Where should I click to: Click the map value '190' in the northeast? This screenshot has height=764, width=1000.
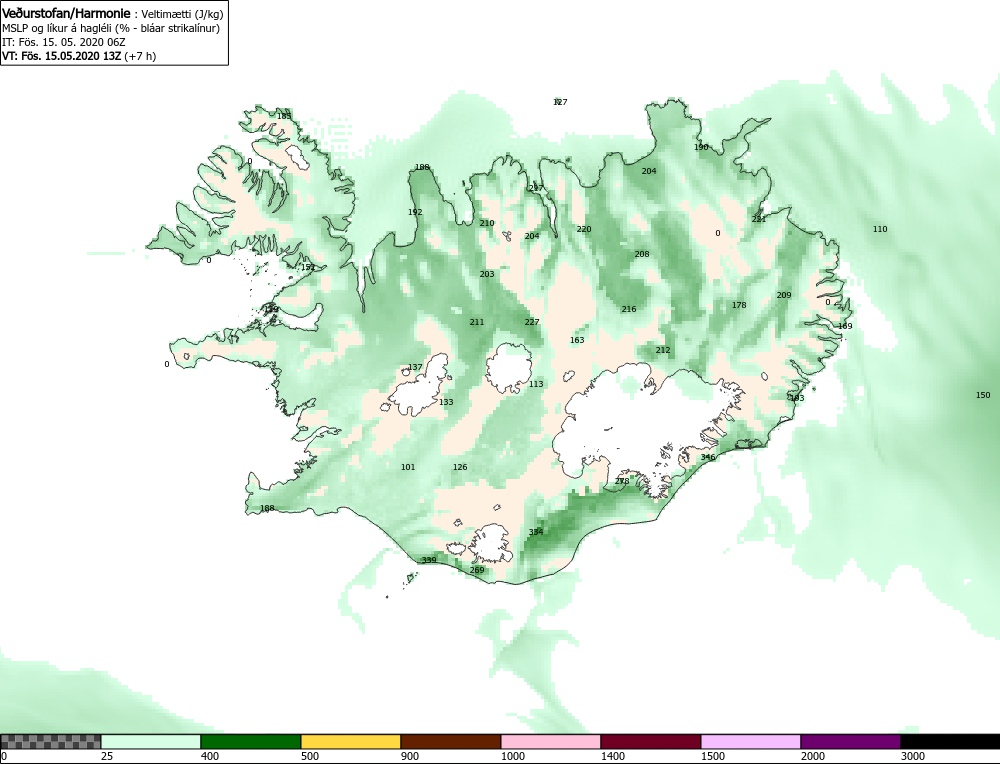[x=701, y=147]
